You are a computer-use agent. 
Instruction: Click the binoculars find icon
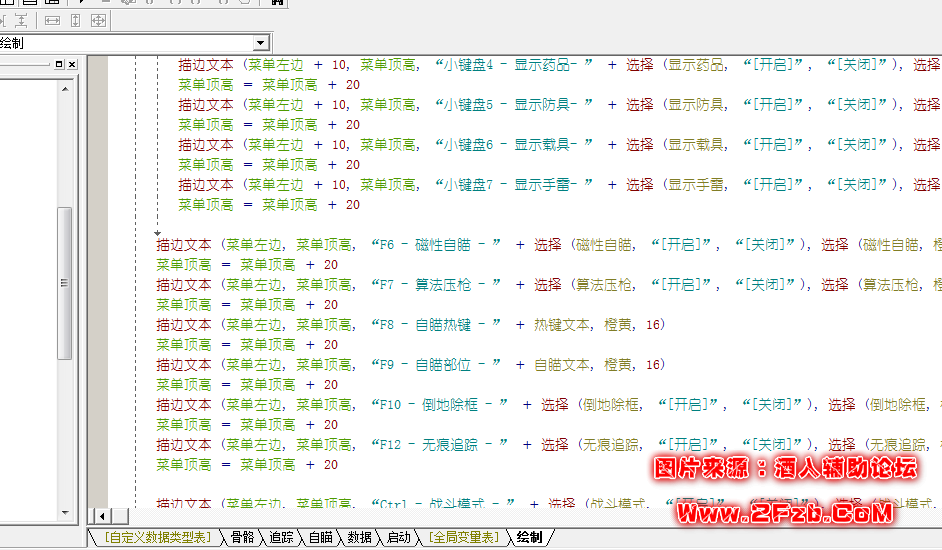coord(276,3)
